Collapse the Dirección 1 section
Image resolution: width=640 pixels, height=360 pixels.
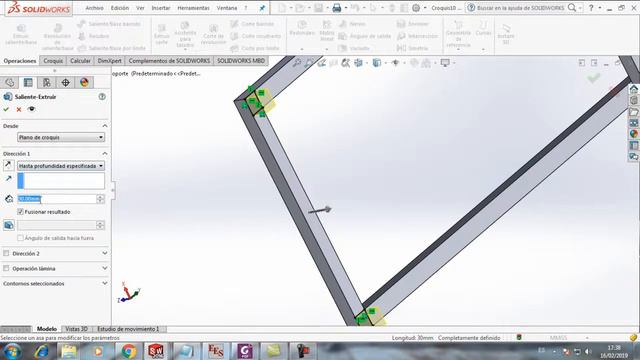104,153
